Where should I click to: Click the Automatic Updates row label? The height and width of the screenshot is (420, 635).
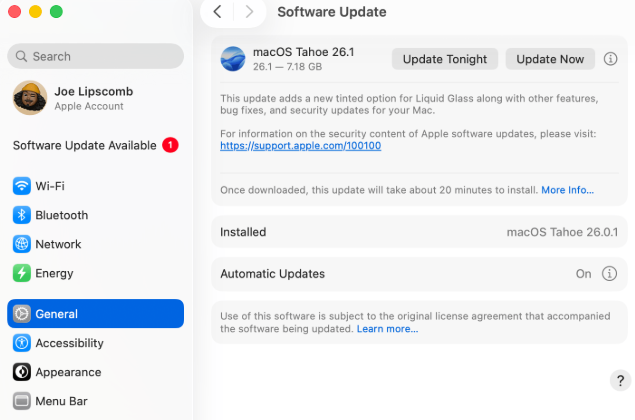pyautogui.click(x=273, y=274)
